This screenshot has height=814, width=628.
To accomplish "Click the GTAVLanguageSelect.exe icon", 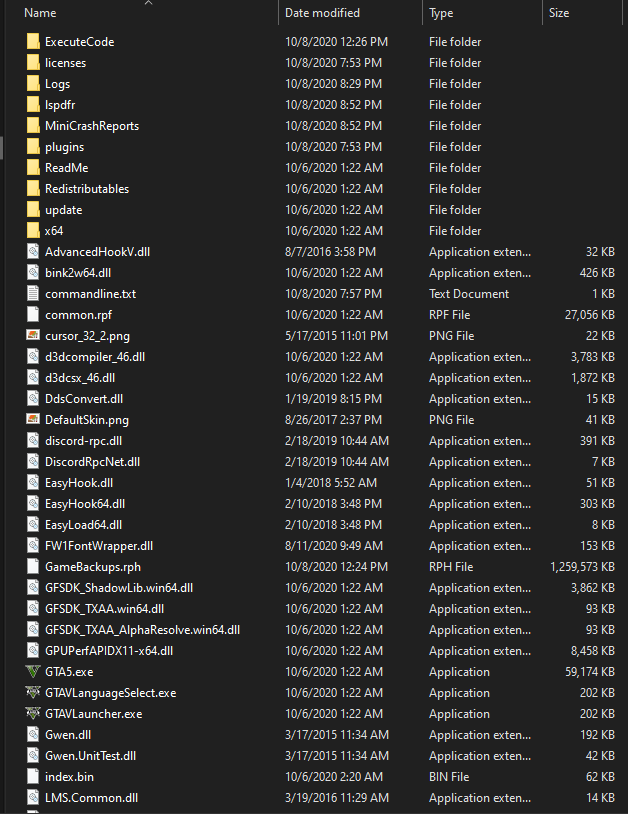I will click(x=33, y=693).
